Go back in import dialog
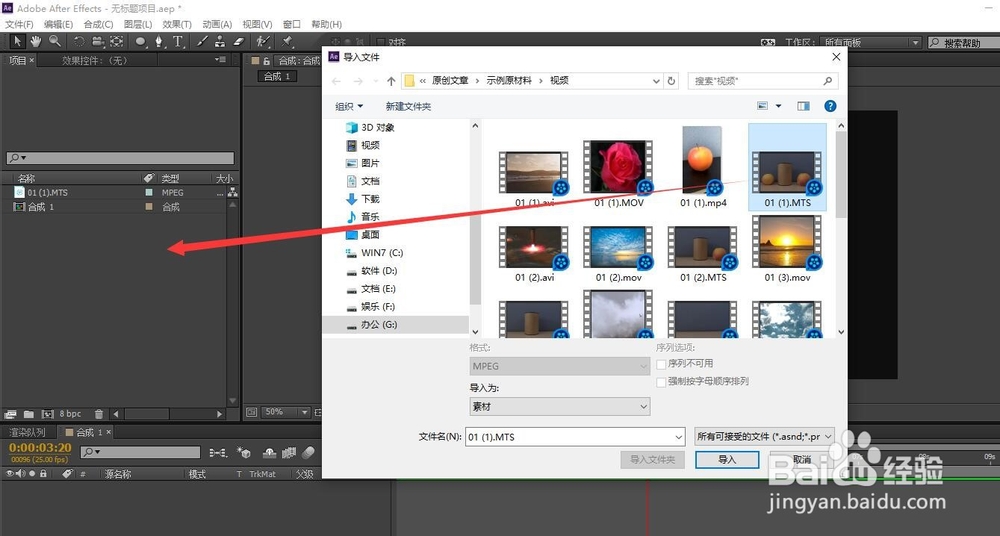Viewport: 1000px width, 536px height. (337, 81)
